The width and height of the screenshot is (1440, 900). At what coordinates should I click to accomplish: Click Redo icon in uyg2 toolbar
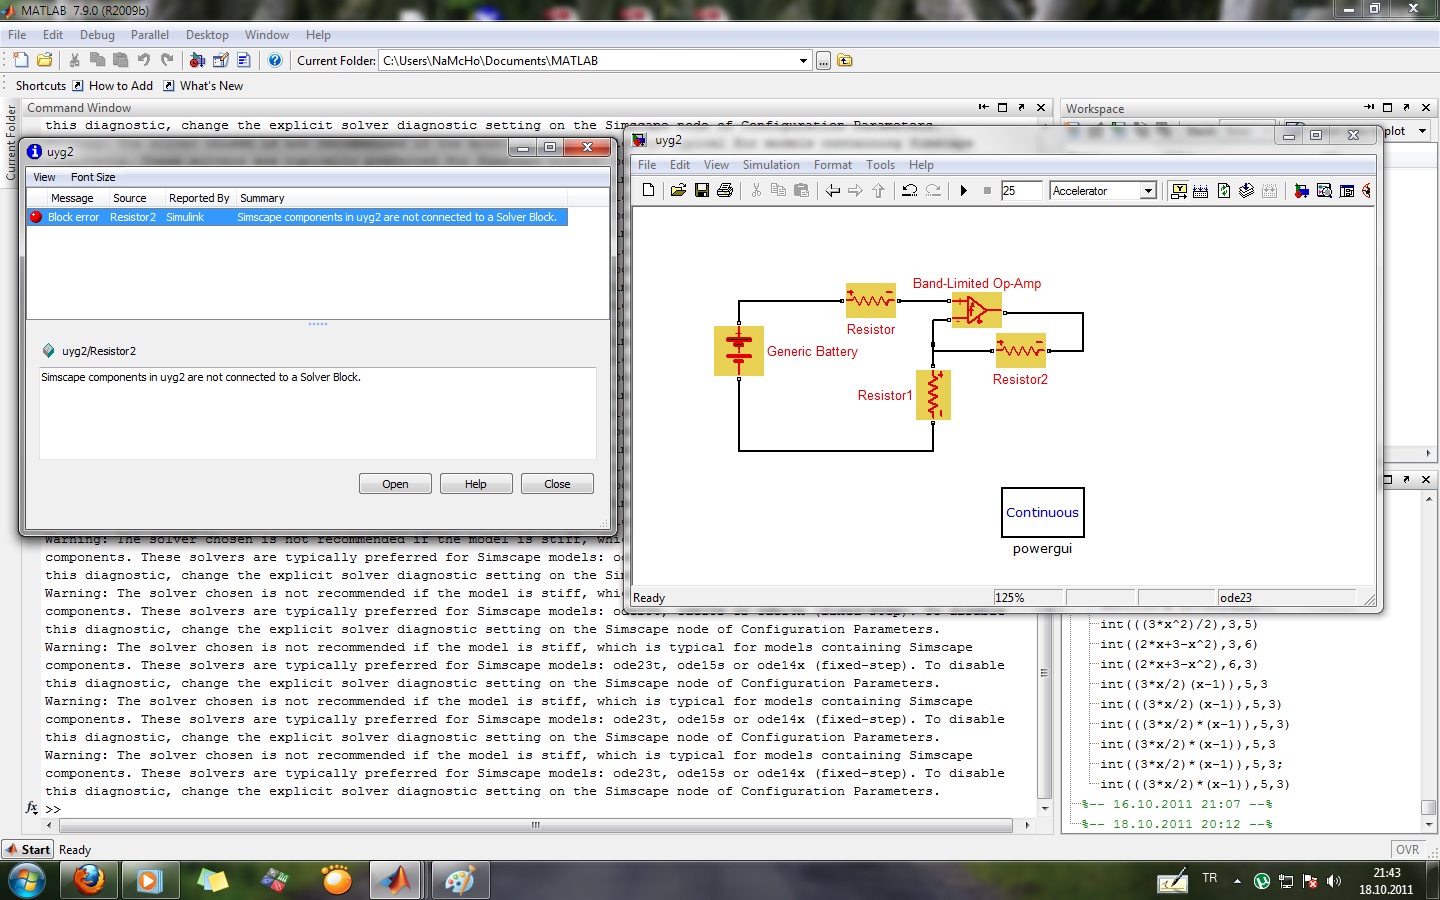click(x=933, y=190)
